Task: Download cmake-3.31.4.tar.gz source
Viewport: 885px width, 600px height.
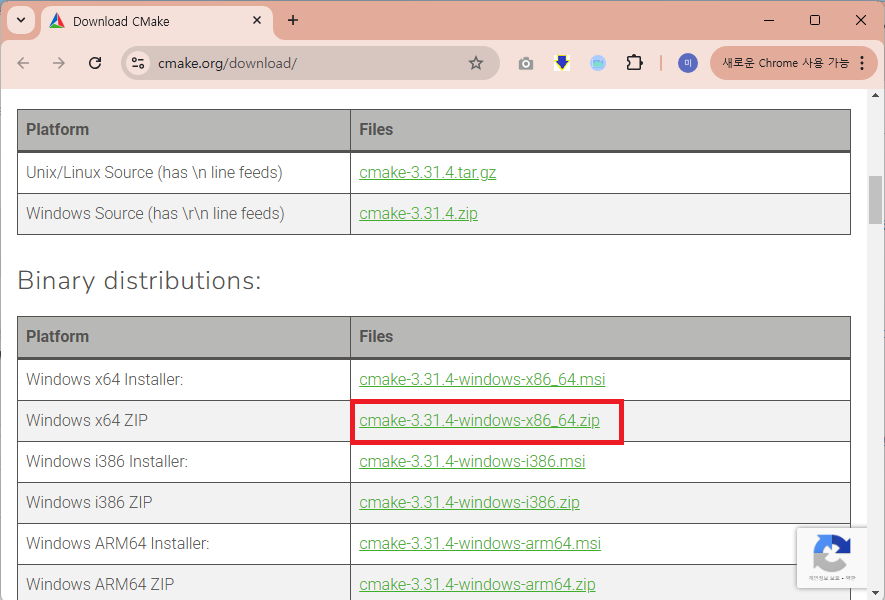Action: pyautogui.click(x=427, y=173)
